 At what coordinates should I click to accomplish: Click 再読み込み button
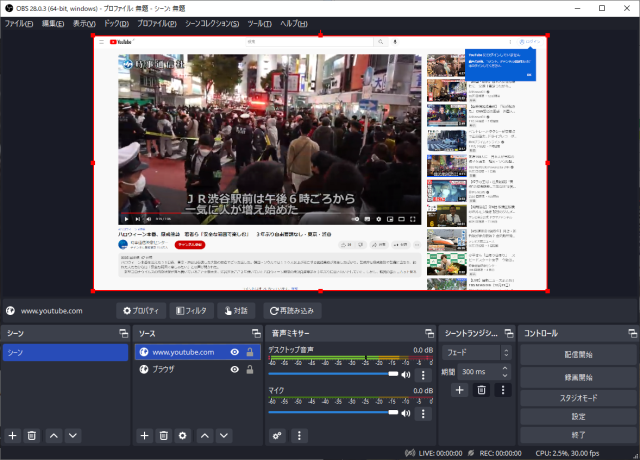pyautogui.click(x=292, y=311)
